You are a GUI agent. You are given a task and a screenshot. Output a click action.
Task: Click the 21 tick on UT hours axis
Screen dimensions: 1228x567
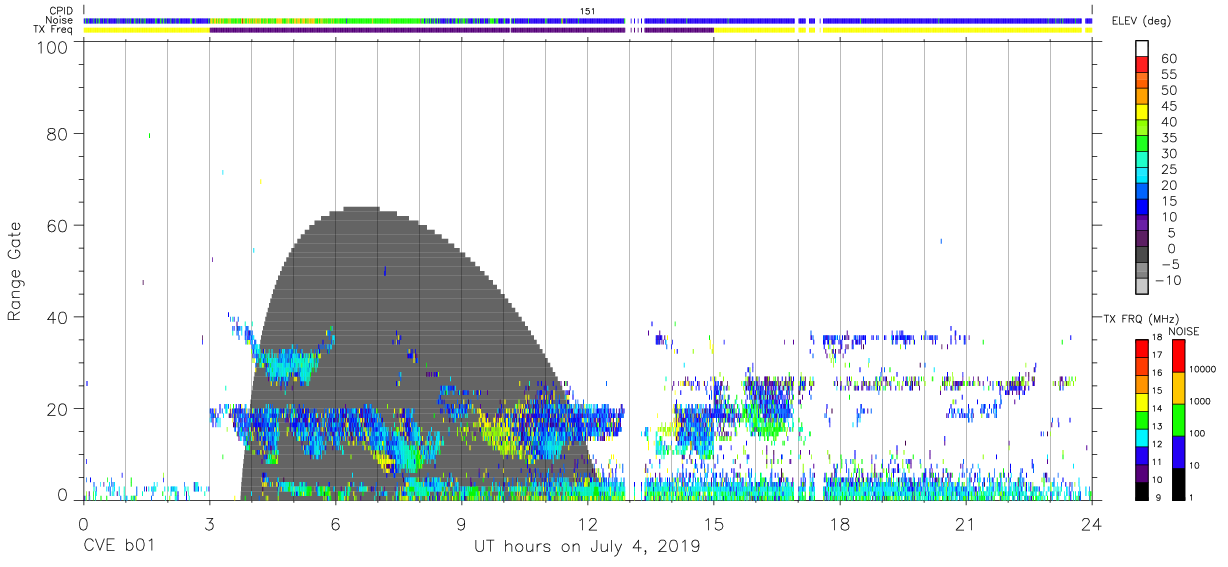pyautogui.click(x=966, y=523)
